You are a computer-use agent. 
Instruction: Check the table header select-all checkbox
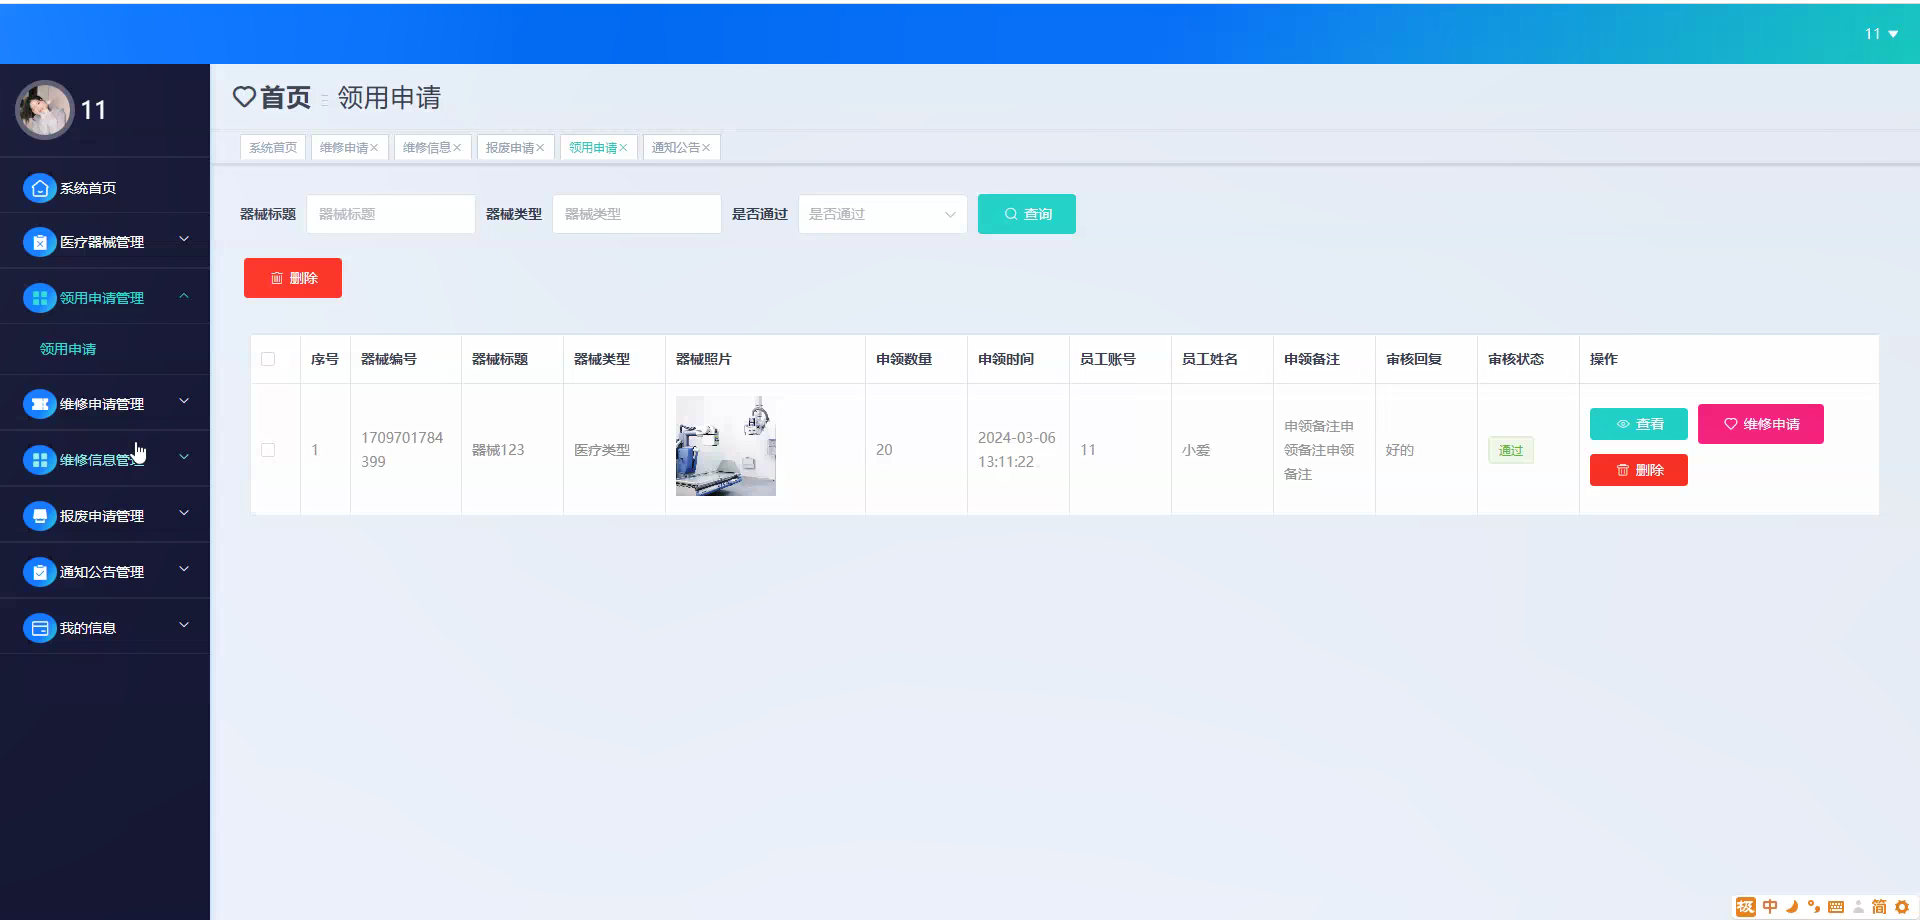point(267,359)
